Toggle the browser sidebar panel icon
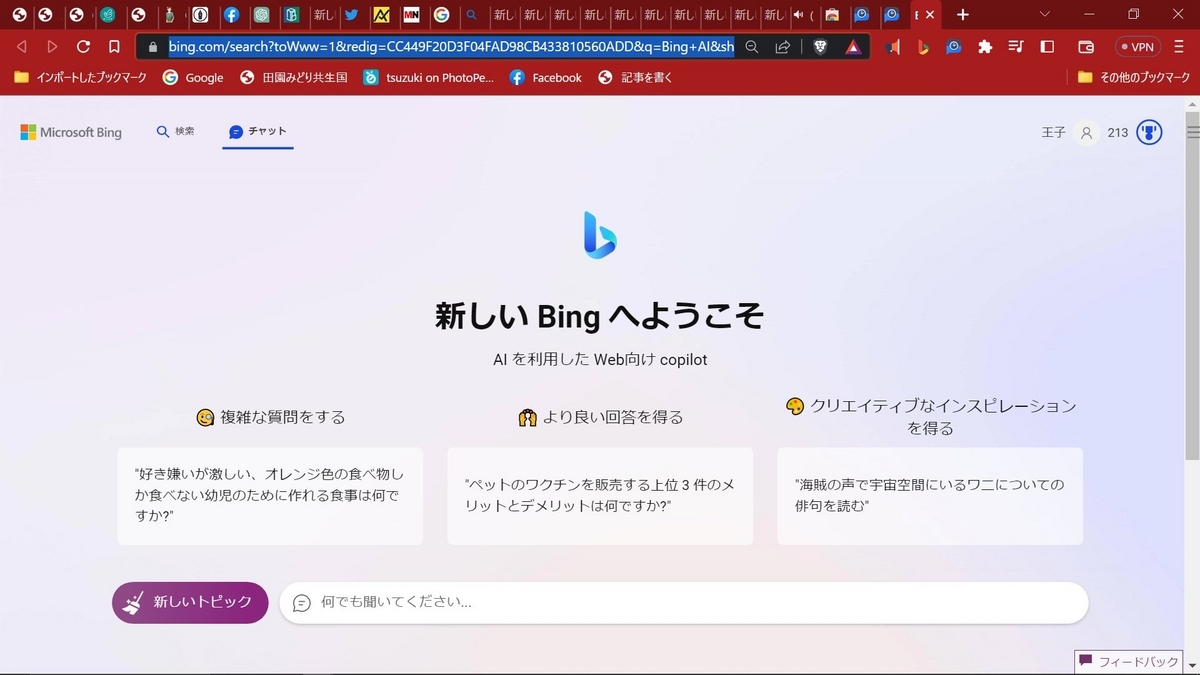This screenshot has height=675, width=1200. click(x=1047, y=47)
